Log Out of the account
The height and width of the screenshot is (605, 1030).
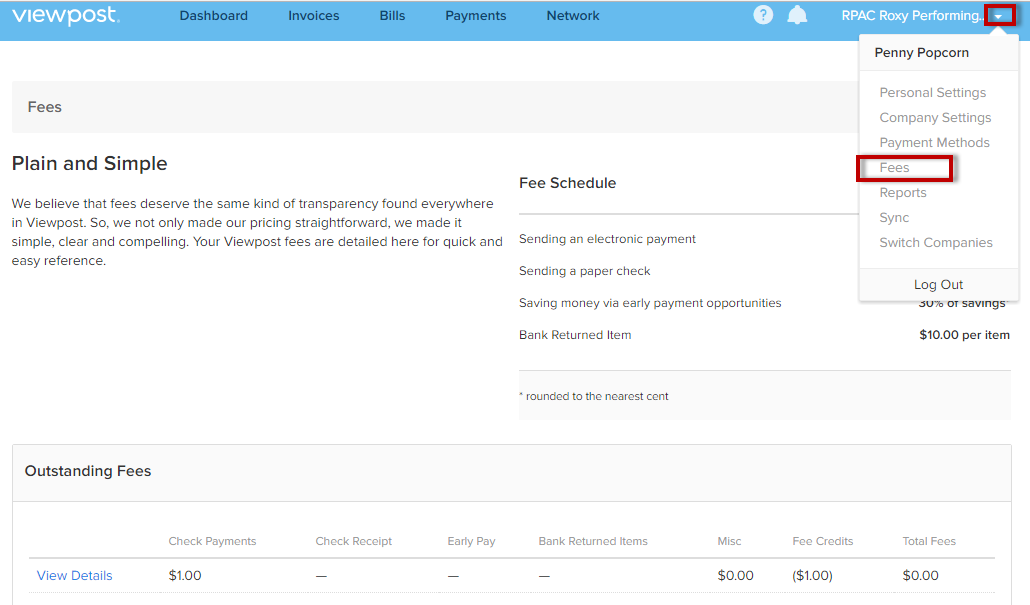tap(938, 284)
